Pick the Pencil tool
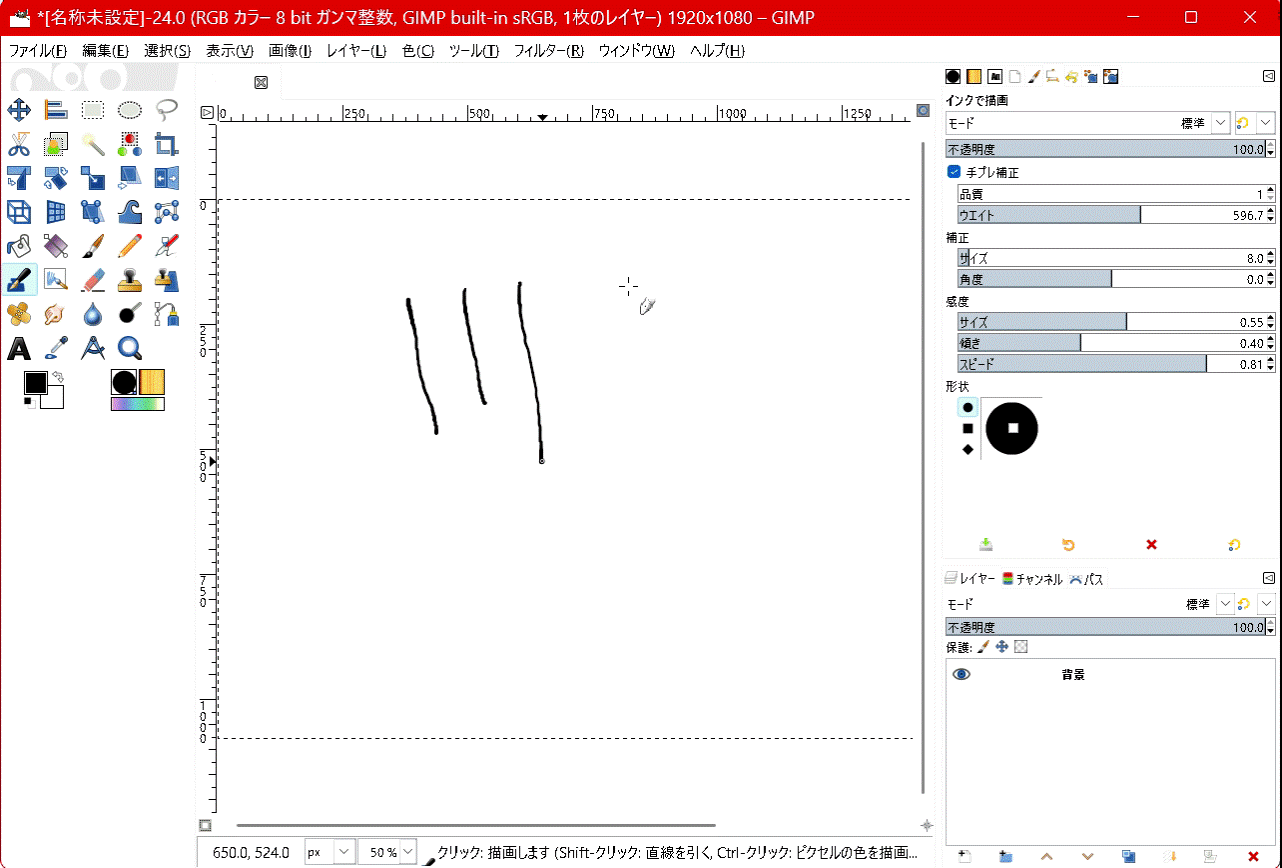 [x=130, y=246]
